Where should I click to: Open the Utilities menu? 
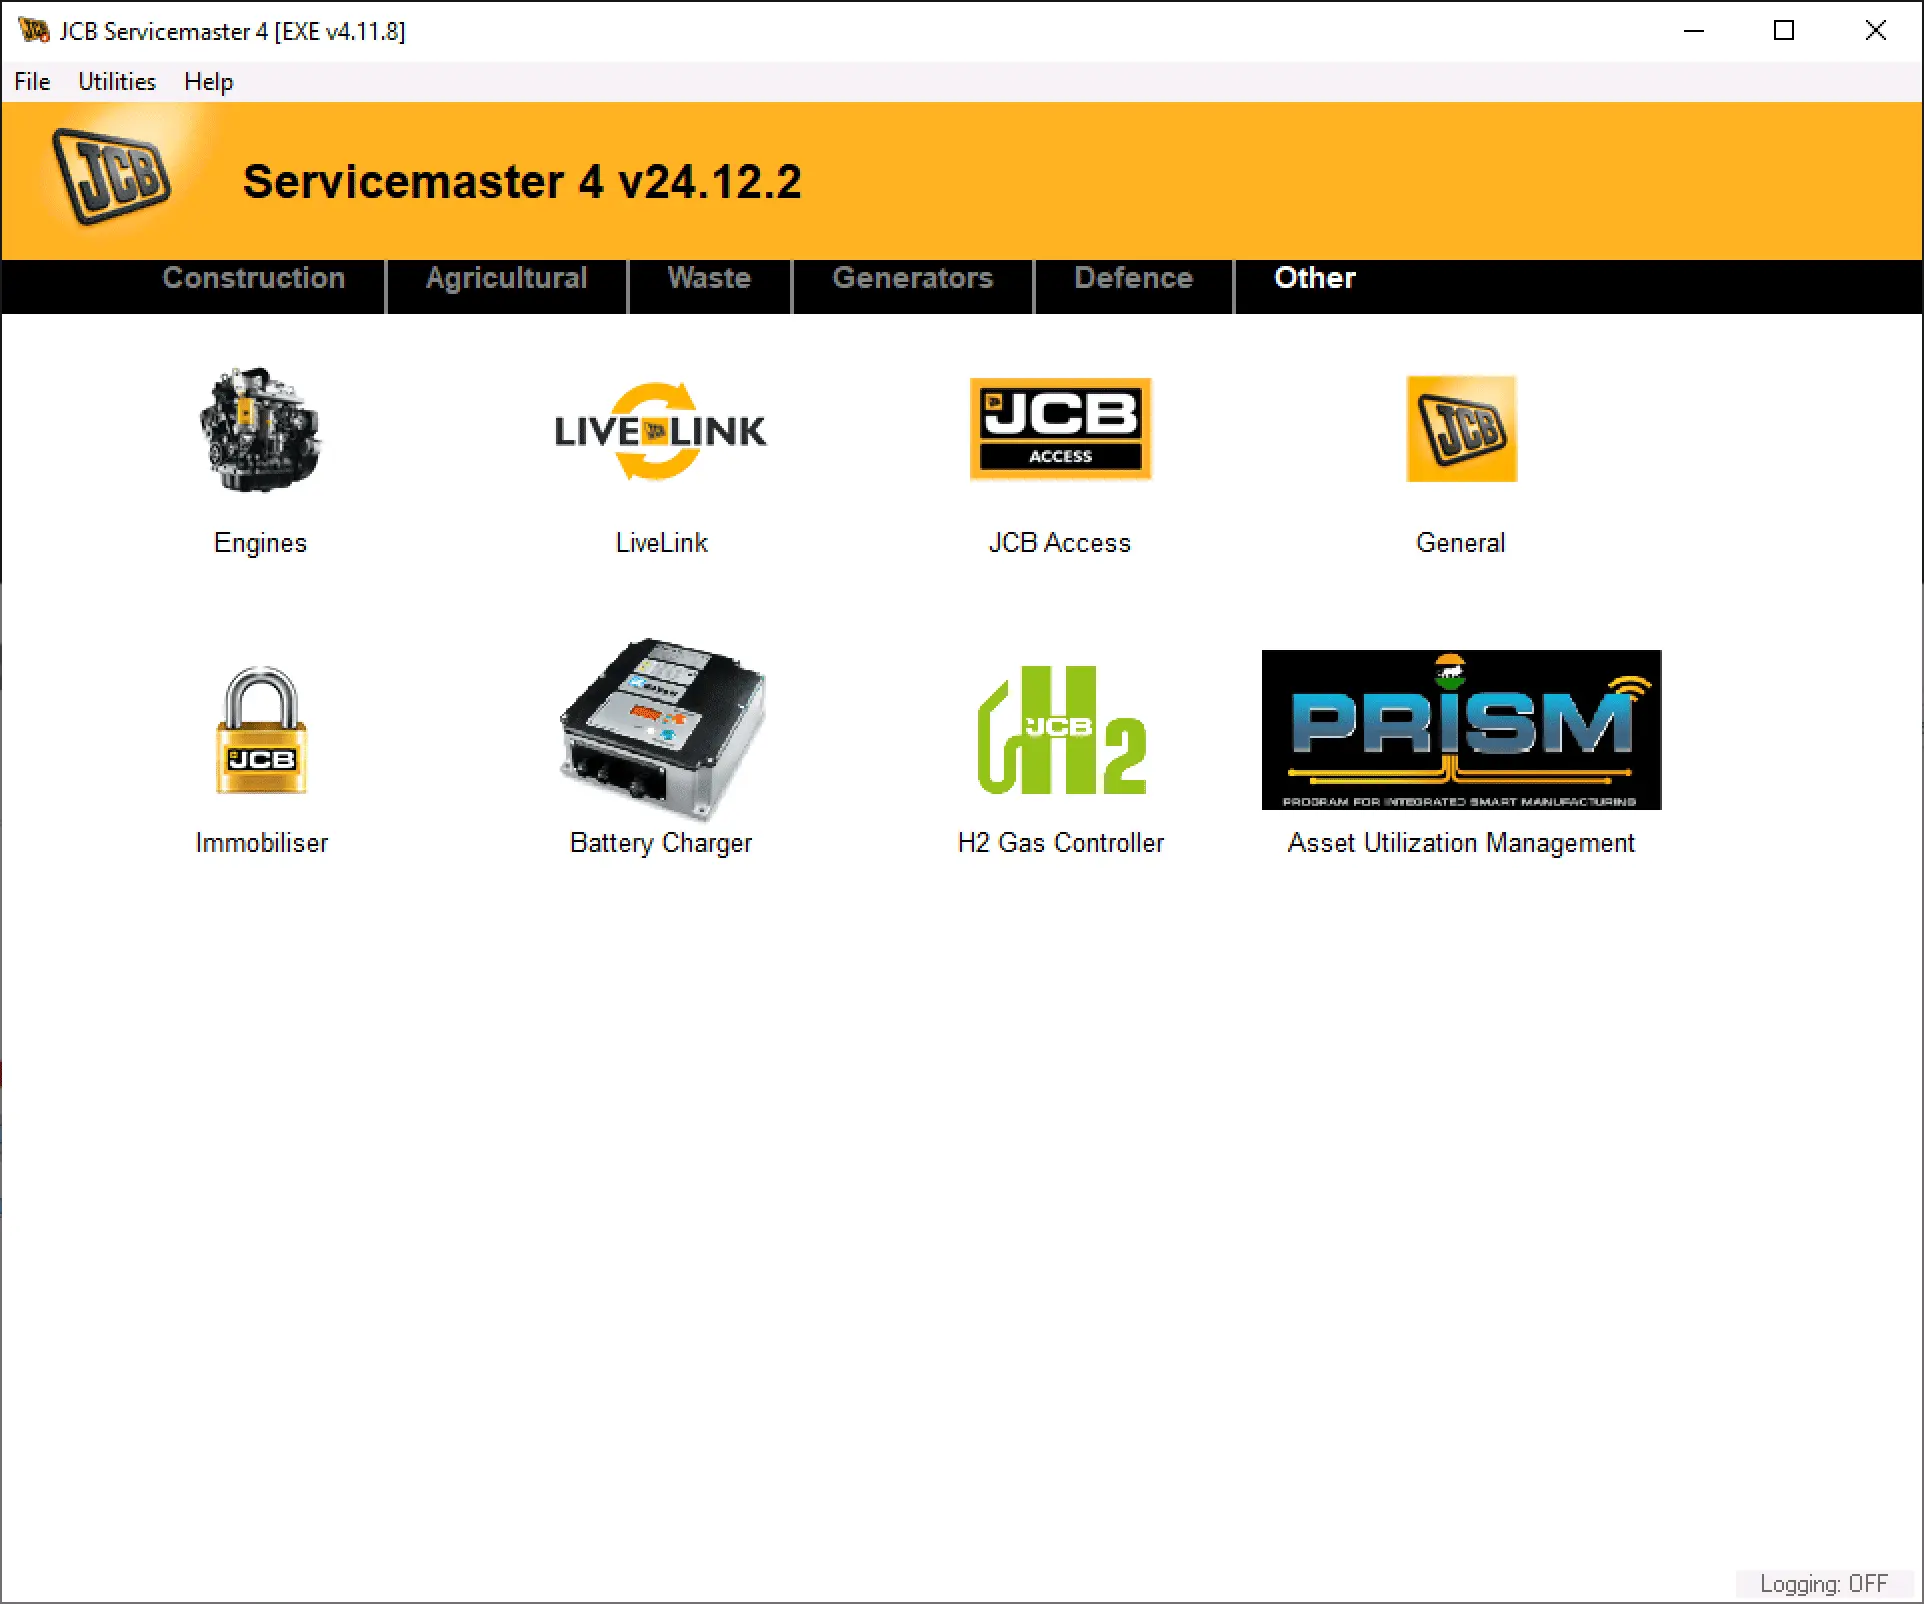tap(117, 82)
